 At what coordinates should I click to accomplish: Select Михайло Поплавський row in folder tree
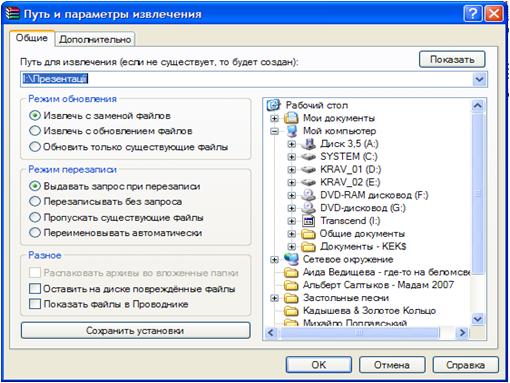(355, 322)
